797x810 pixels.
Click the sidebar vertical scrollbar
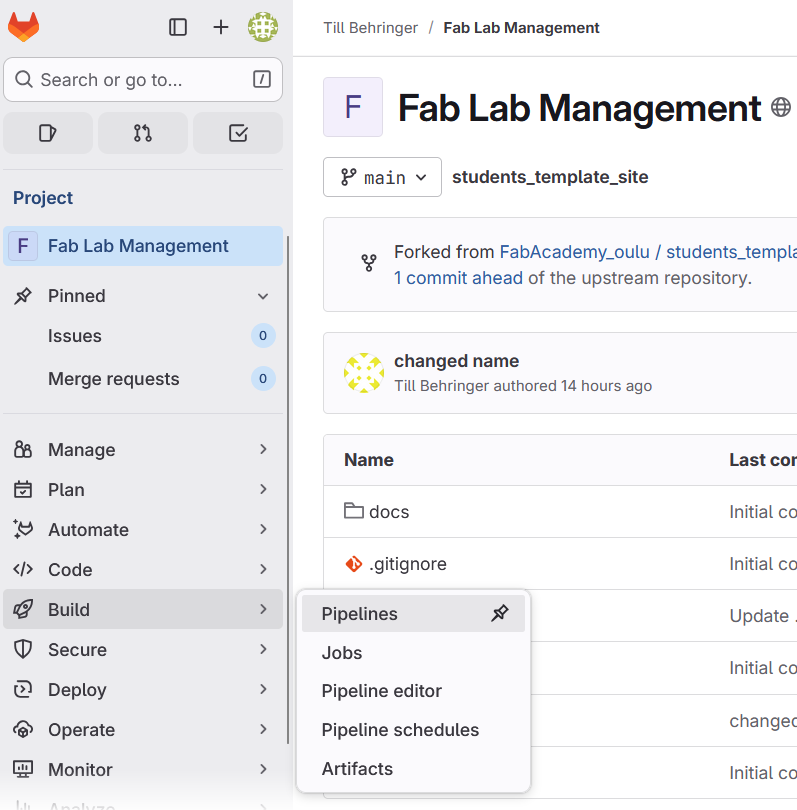[288, 490]
